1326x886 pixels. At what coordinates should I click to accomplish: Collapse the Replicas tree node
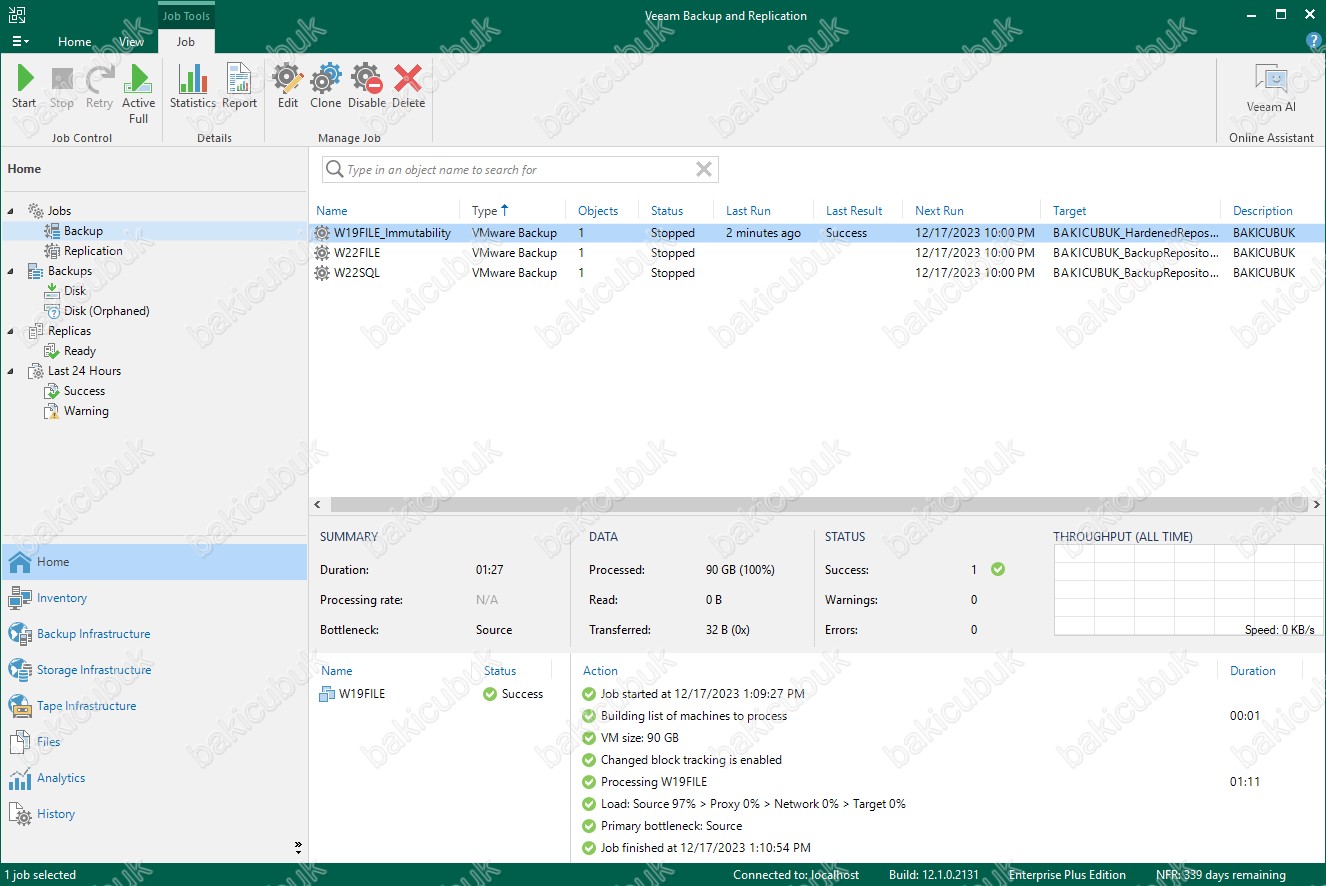11,331
